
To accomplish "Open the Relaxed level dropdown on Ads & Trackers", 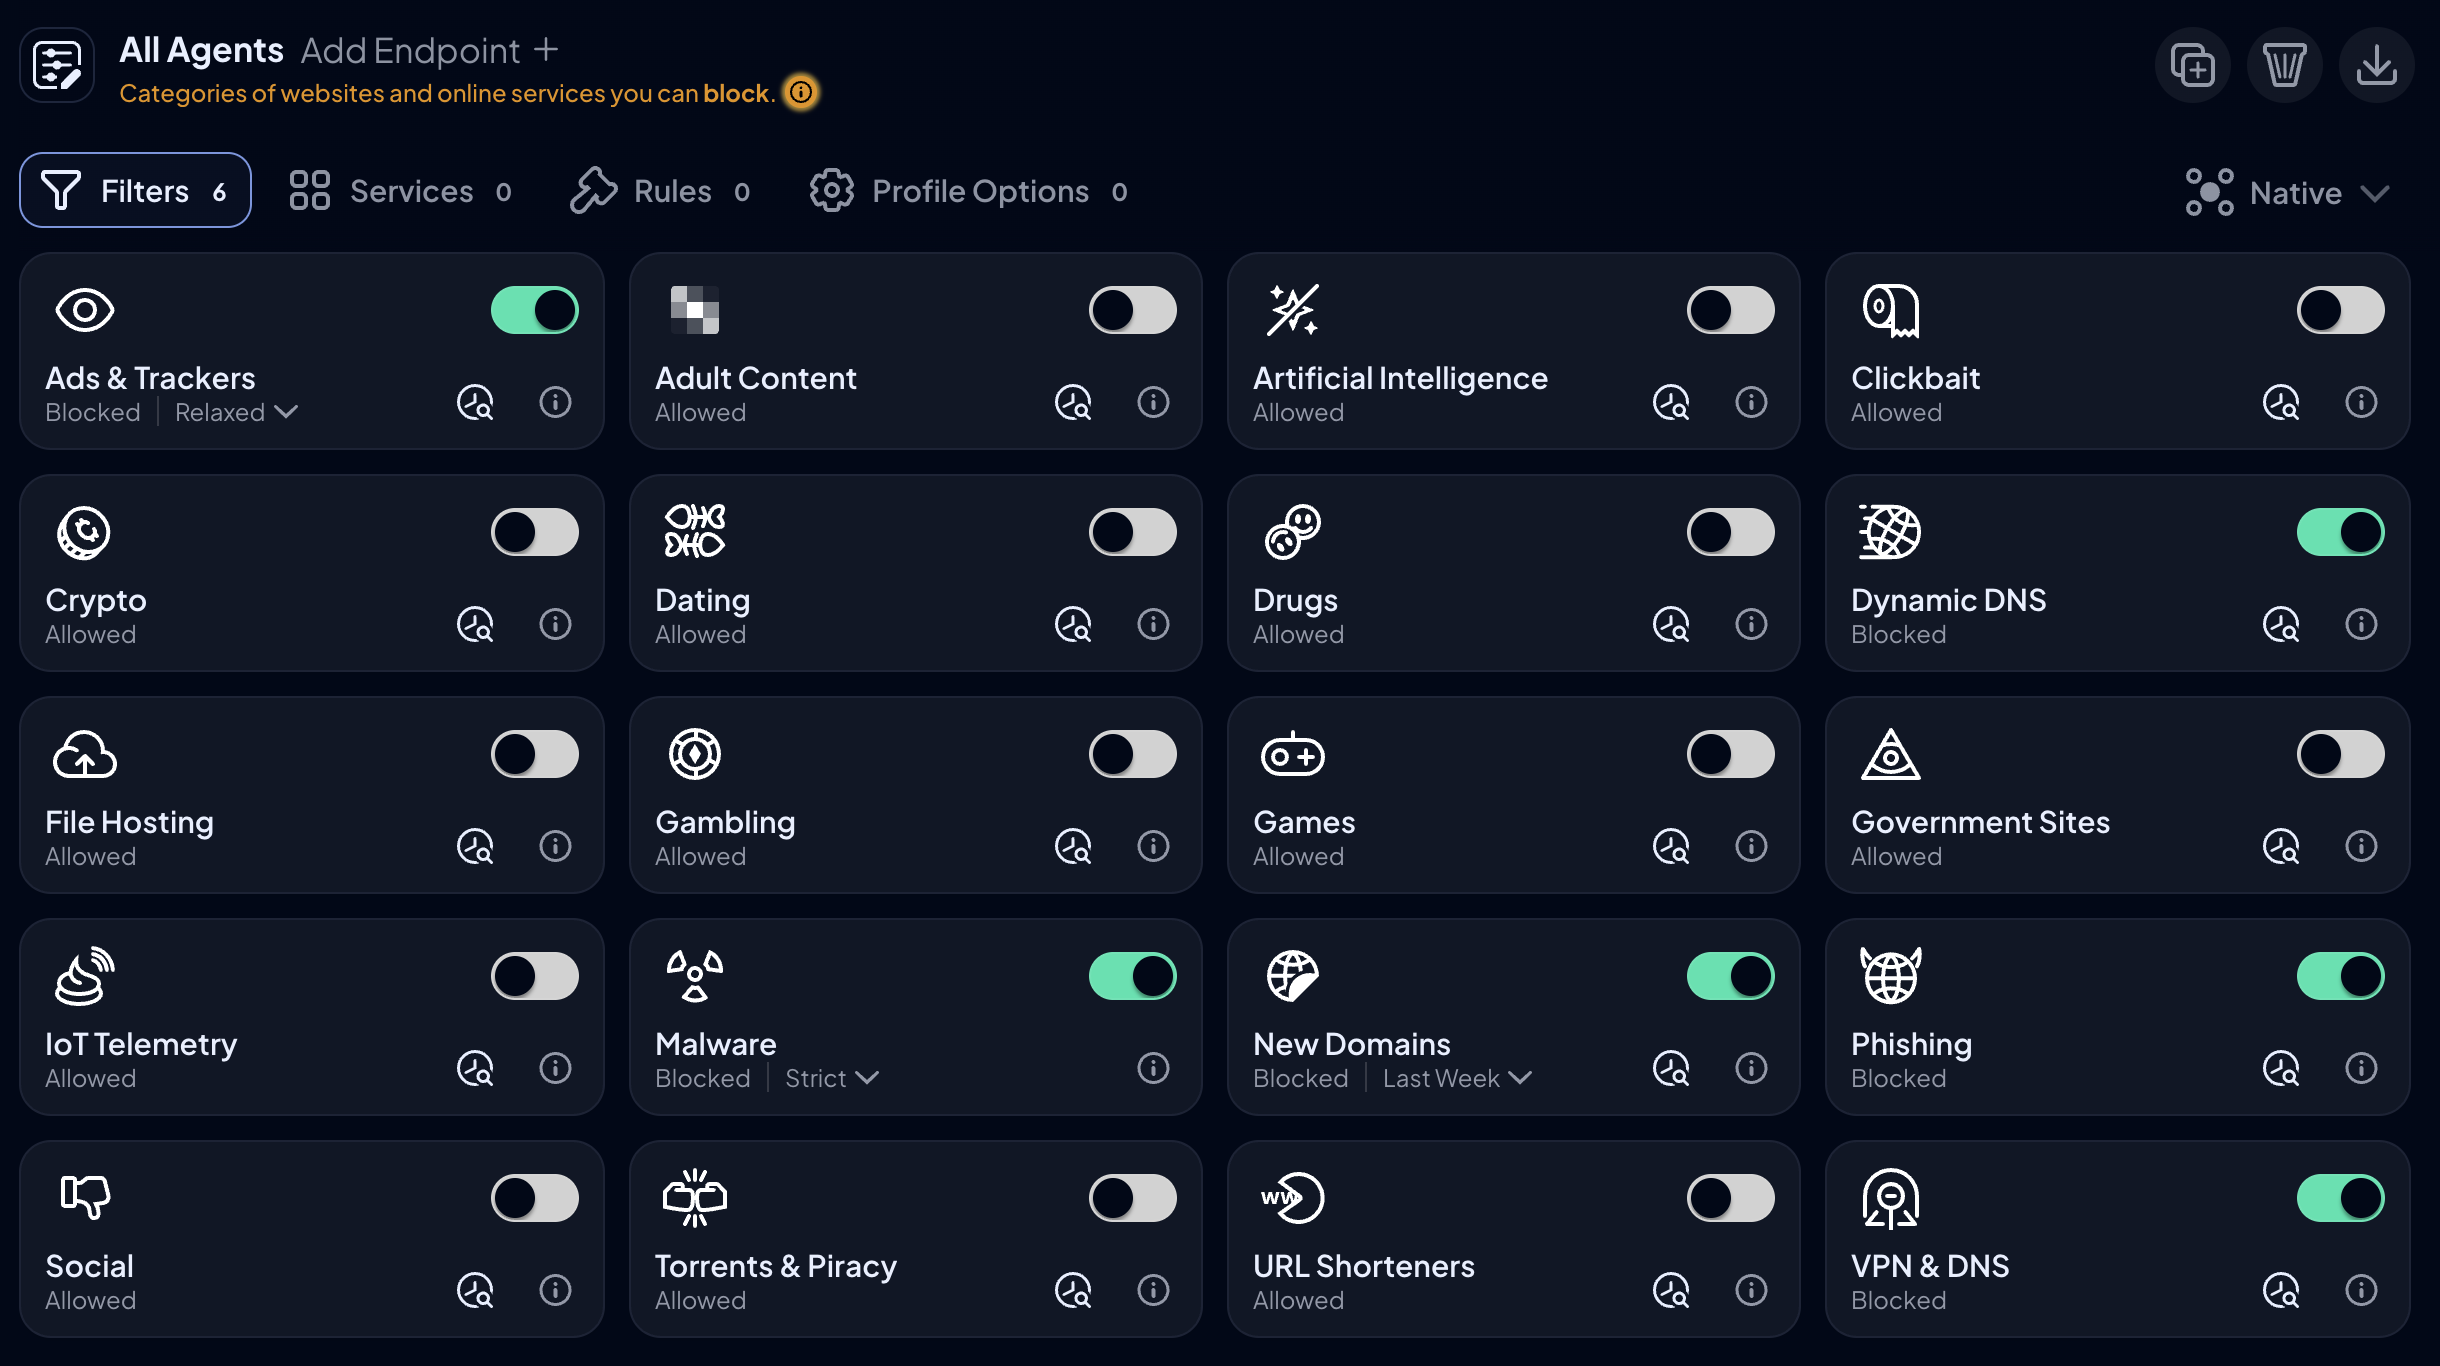I will (x=236, y=412).
